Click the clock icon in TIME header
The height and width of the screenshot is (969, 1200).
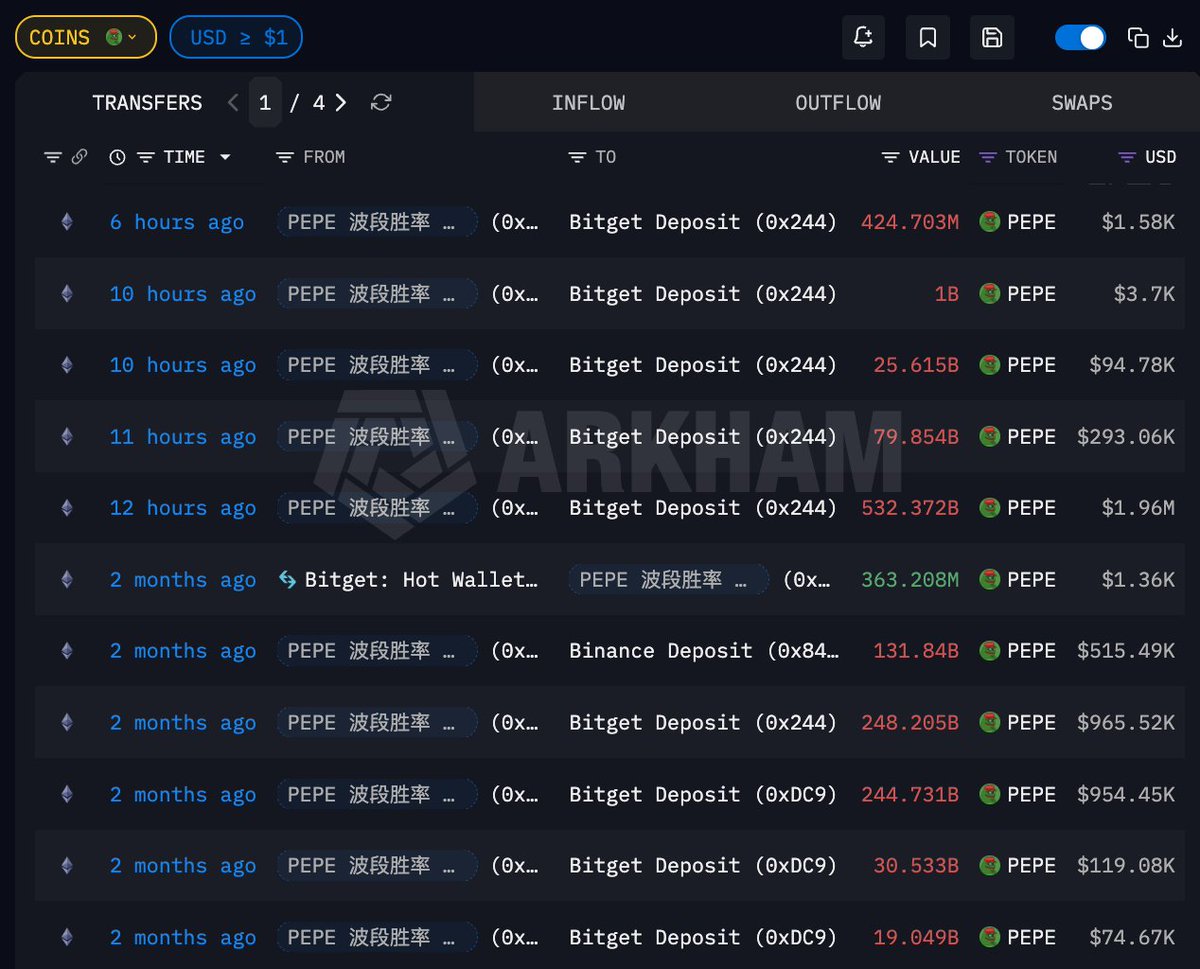click(117, 157)
